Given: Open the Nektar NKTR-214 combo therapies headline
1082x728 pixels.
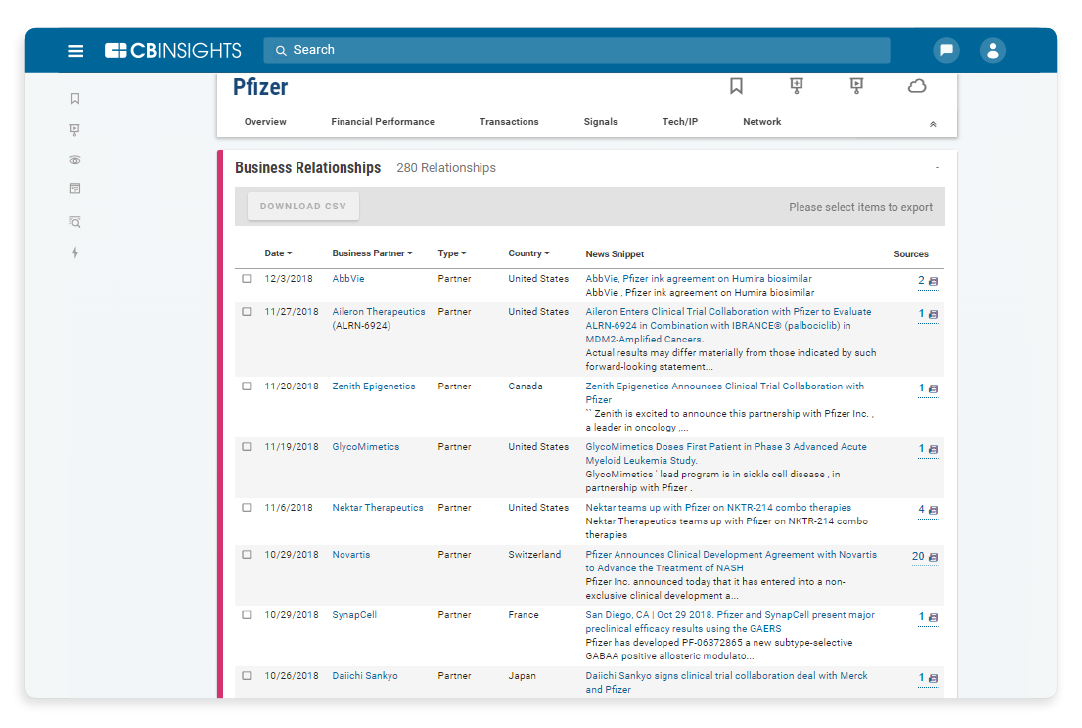Looking at the screenshot, I should pos(718,508).
